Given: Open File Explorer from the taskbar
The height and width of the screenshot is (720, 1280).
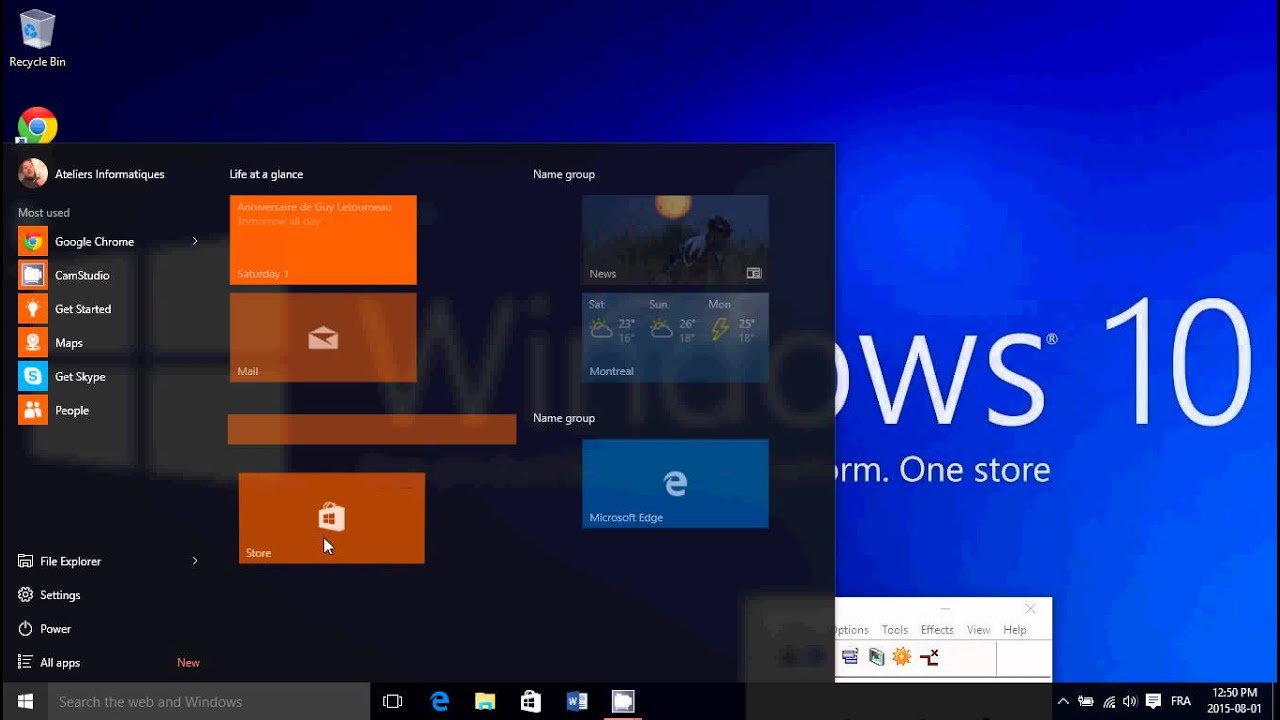Looking at the screenshot, I should pyautogui.click(x=485, y=702).
